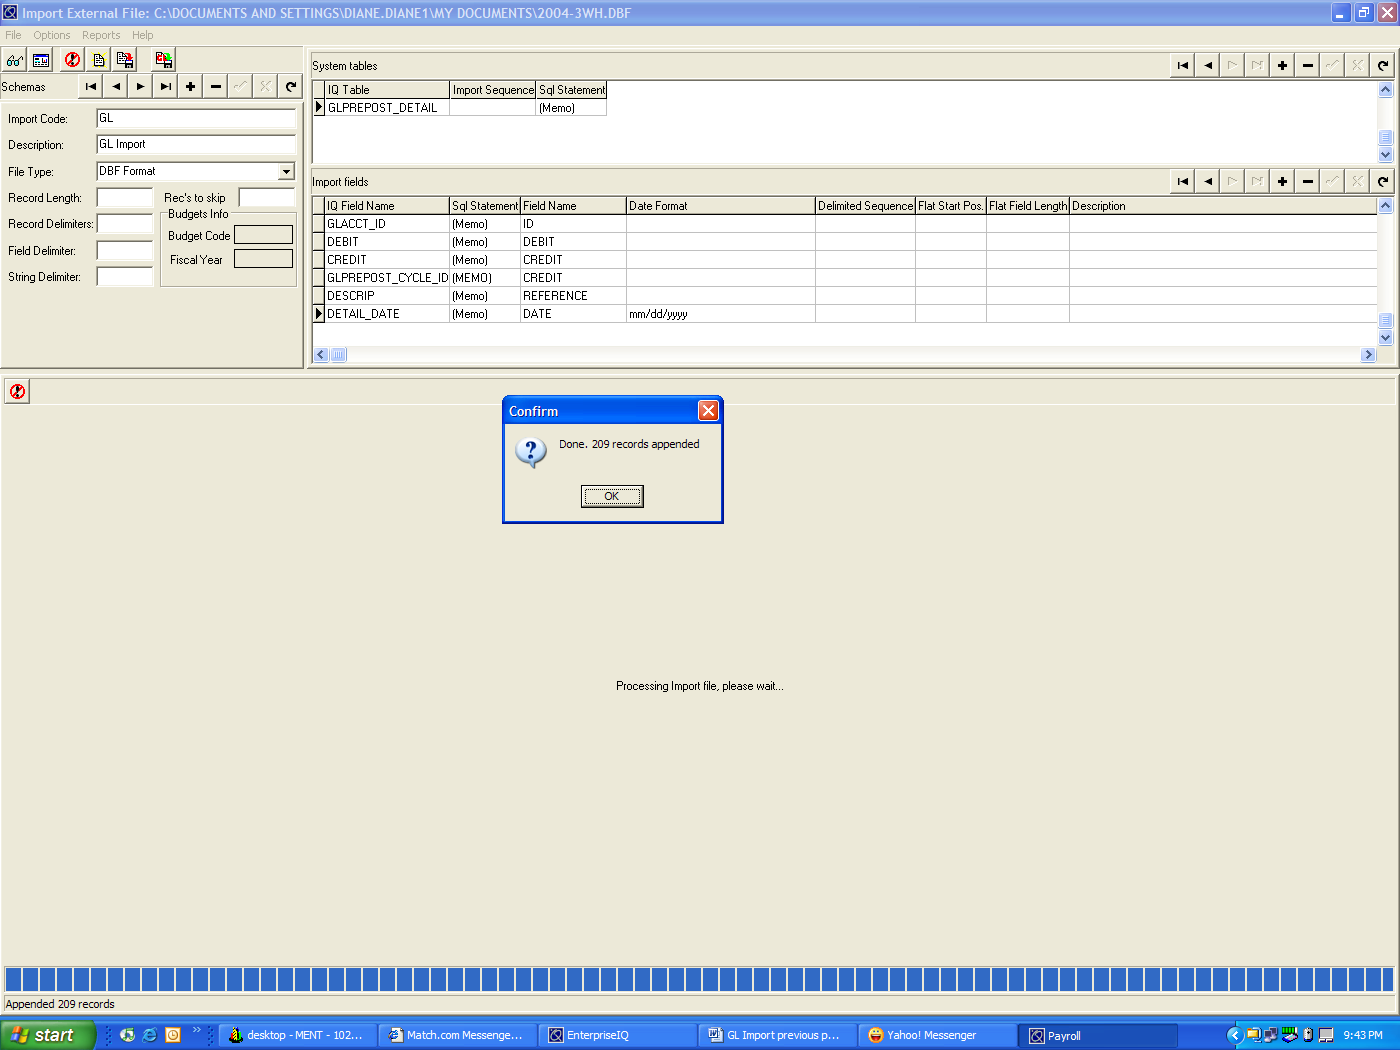Open the File Type dropdown

(286, 172)
